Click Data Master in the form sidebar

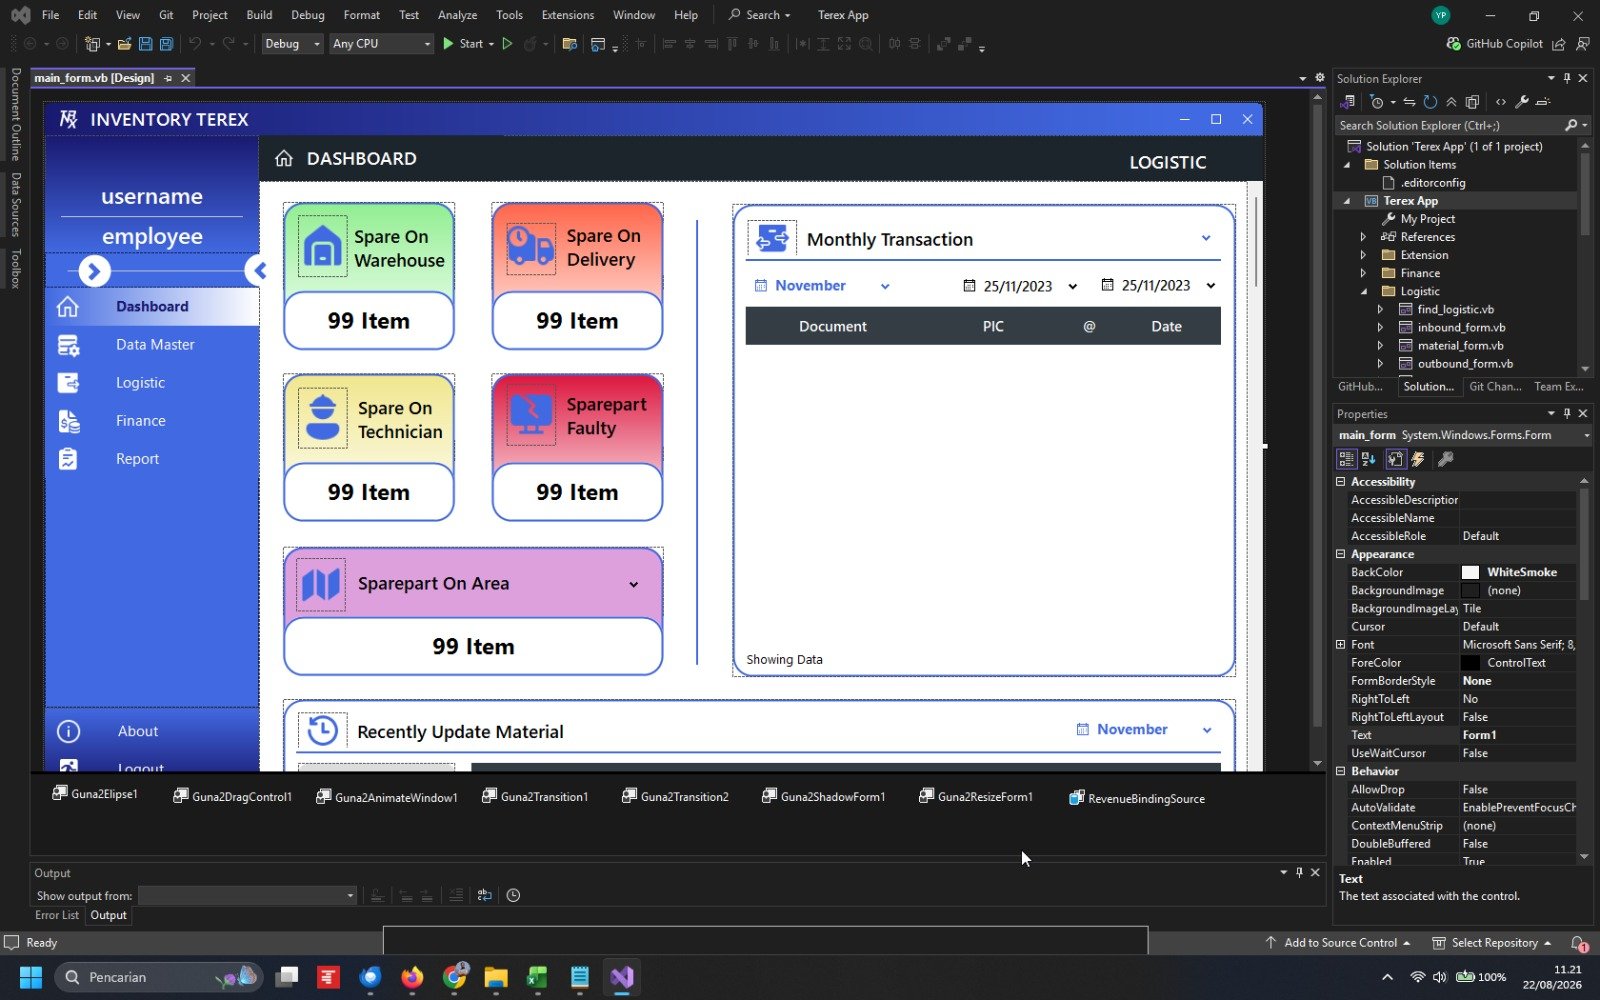(x=155, y=344)
